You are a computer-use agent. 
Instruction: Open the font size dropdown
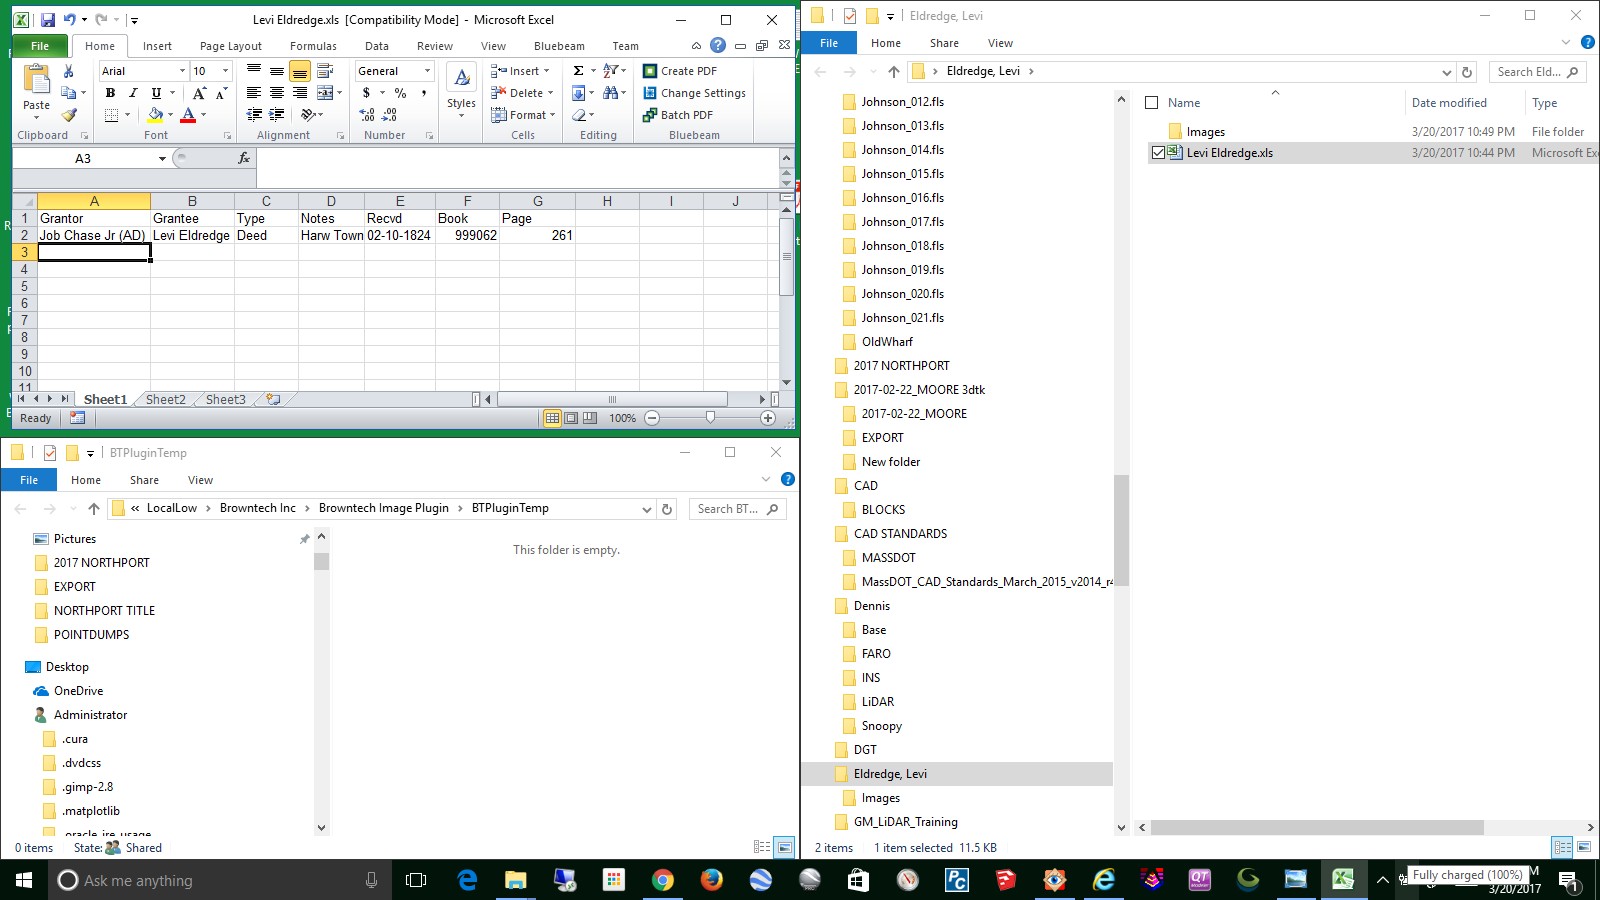224,71
